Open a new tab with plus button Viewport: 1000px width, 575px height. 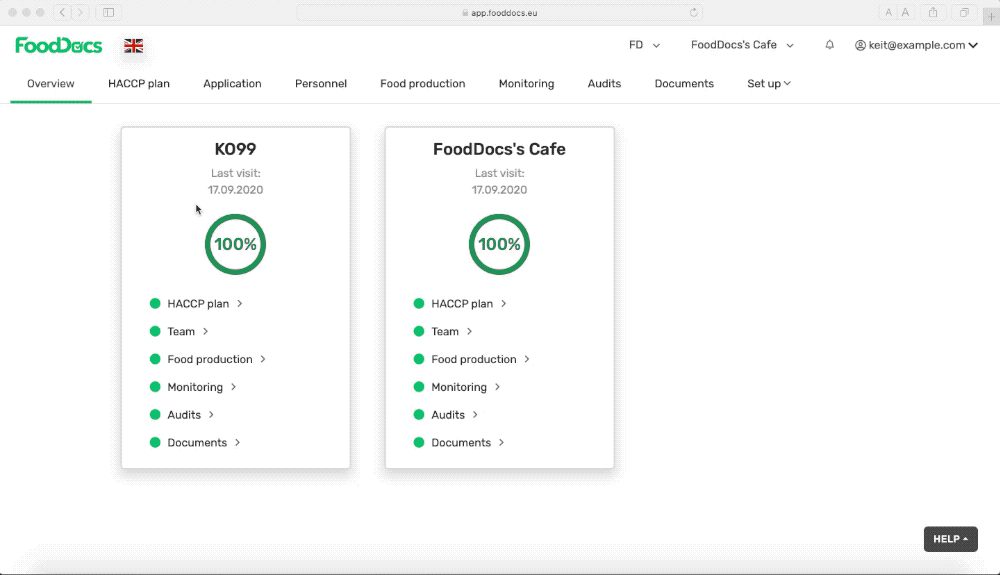pos(991,17)
